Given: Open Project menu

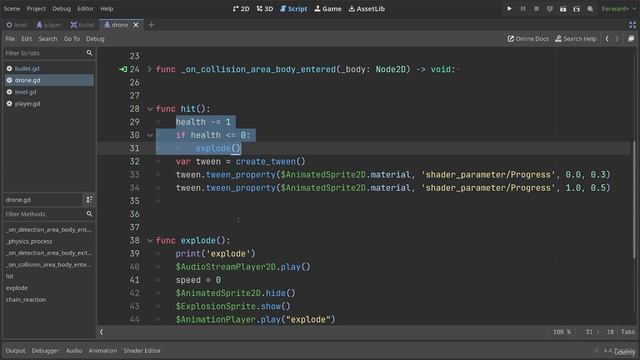Looking at the screenshot, I should point(36,9).
